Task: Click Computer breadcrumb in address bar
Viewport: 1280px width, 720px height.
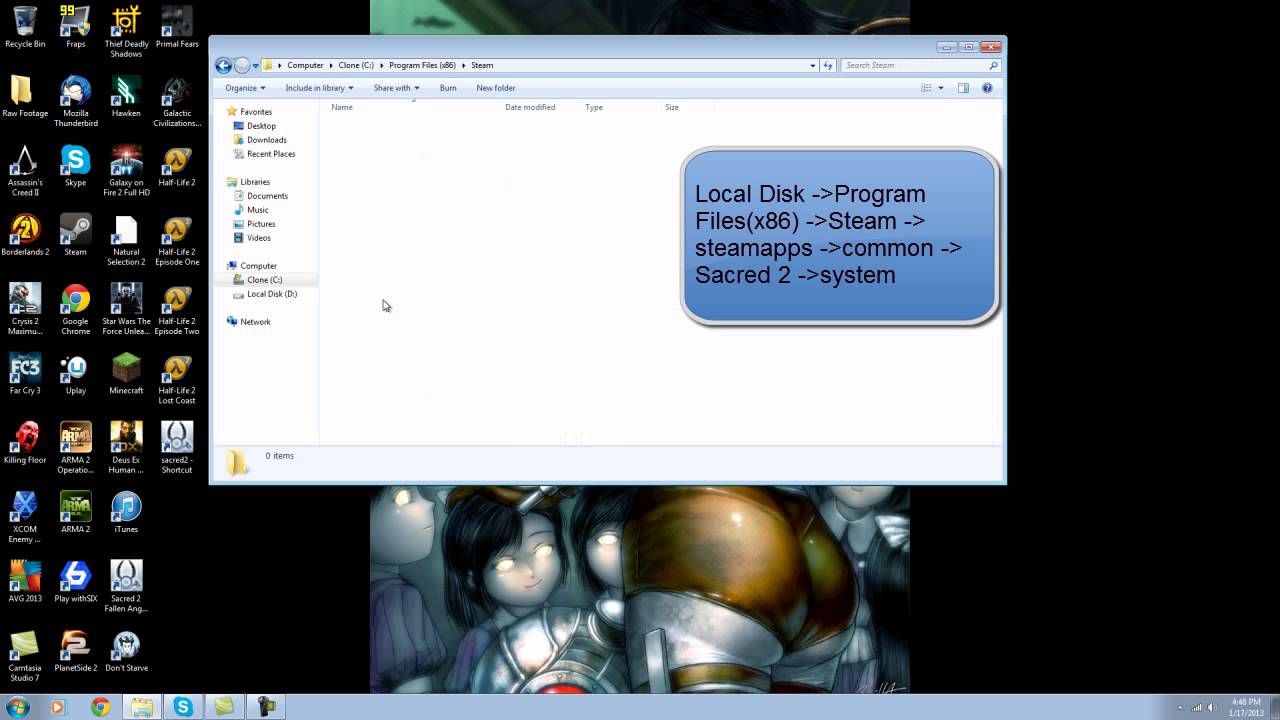Action: [x=305, y=65]
